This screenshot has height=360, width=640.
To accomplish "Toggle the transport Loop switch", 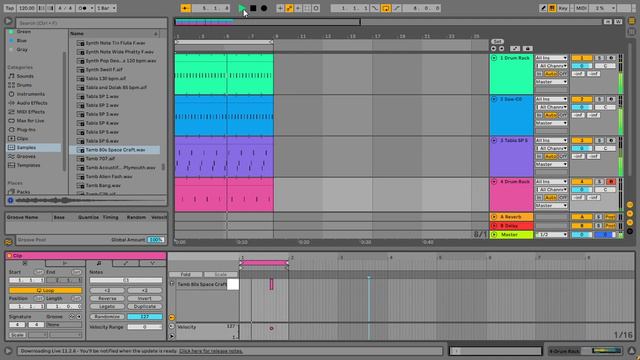I will tap(386, 8).
